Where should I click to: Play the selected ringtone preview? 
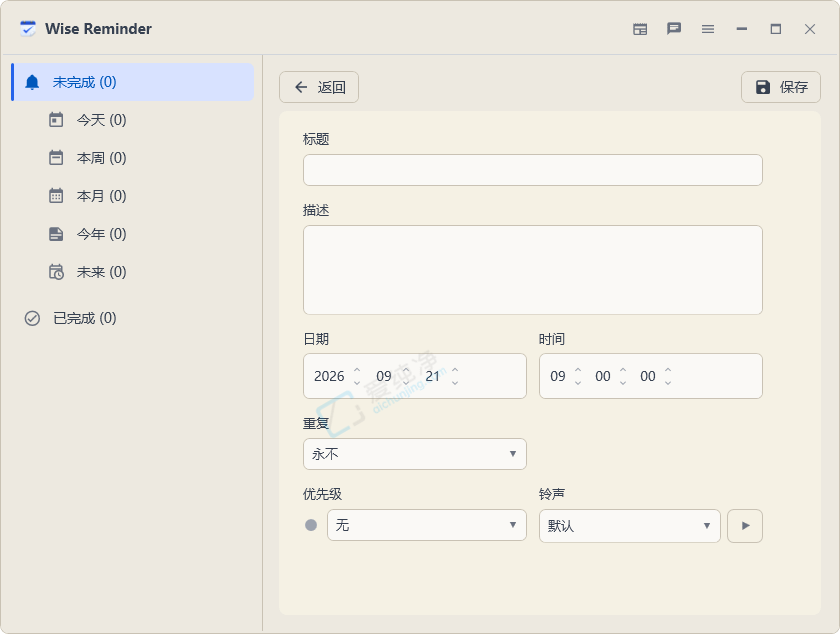coord(745,526)
